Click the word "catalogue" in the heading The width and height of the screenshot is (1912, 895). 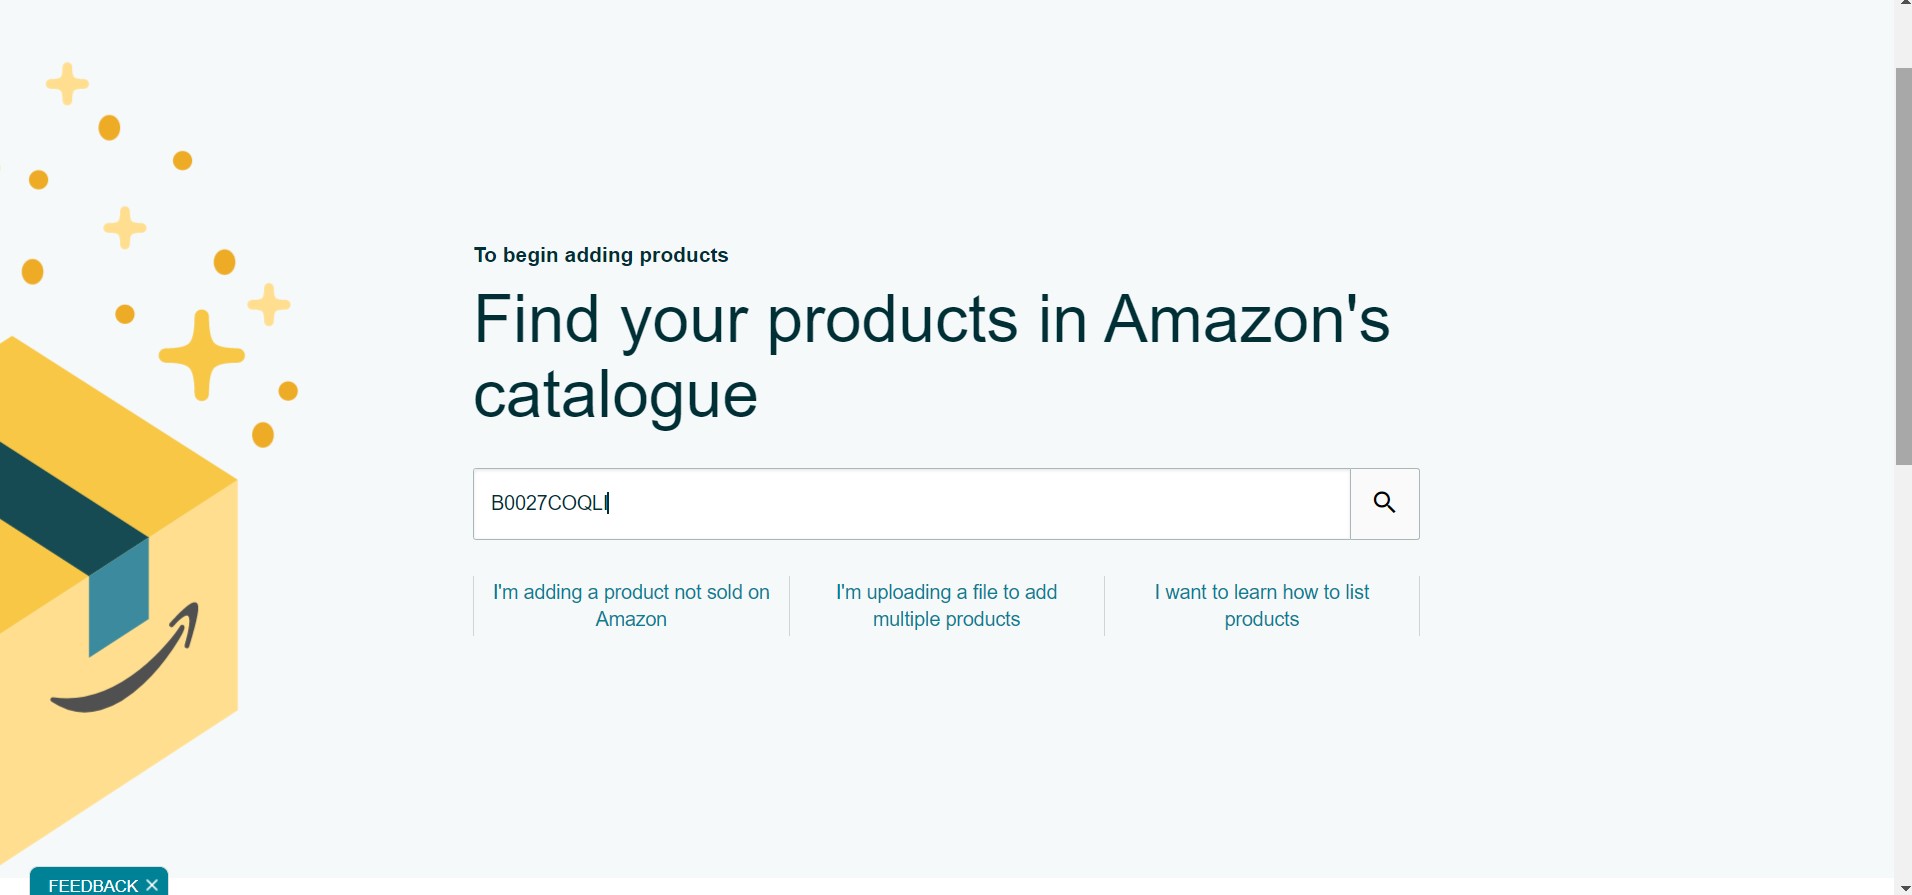coord(615,395)
